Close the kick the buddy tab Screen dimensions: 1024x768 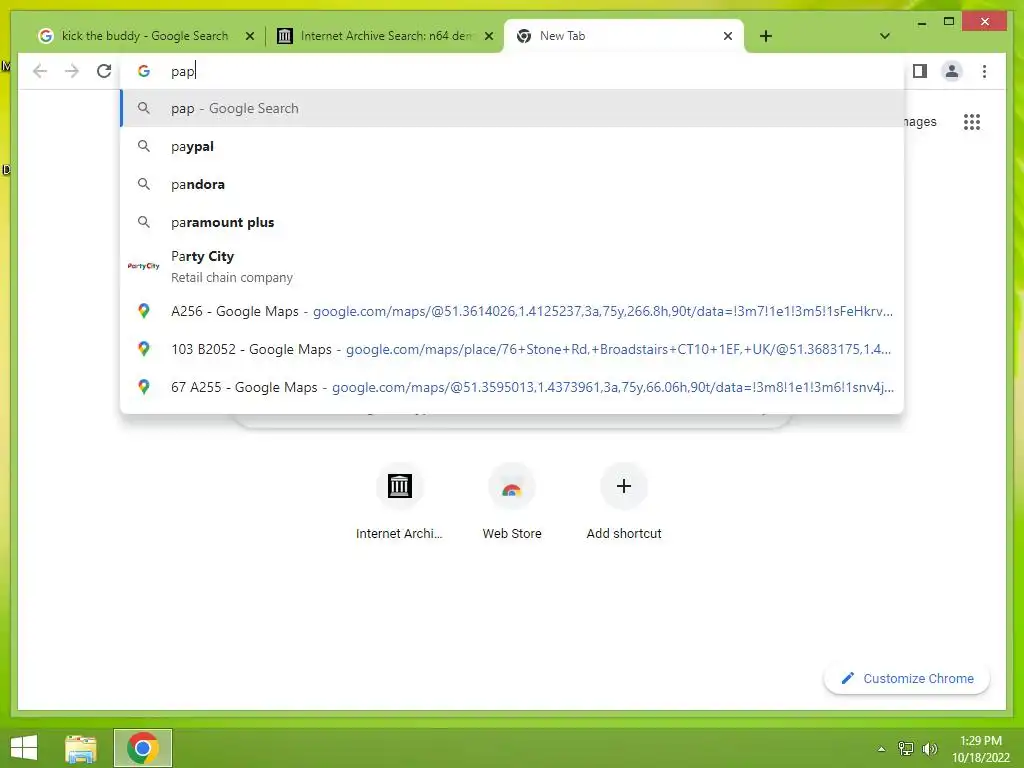pyautogui.click(x=249, y=37)
